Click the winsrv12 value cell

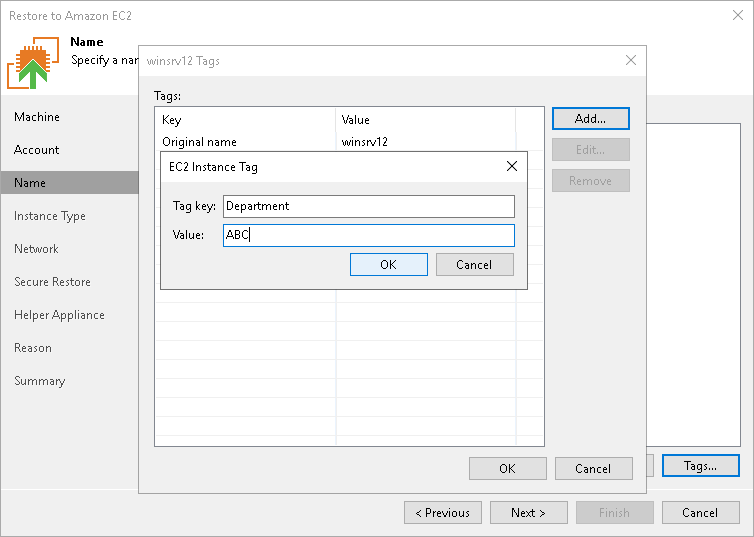tap(364, 142)
